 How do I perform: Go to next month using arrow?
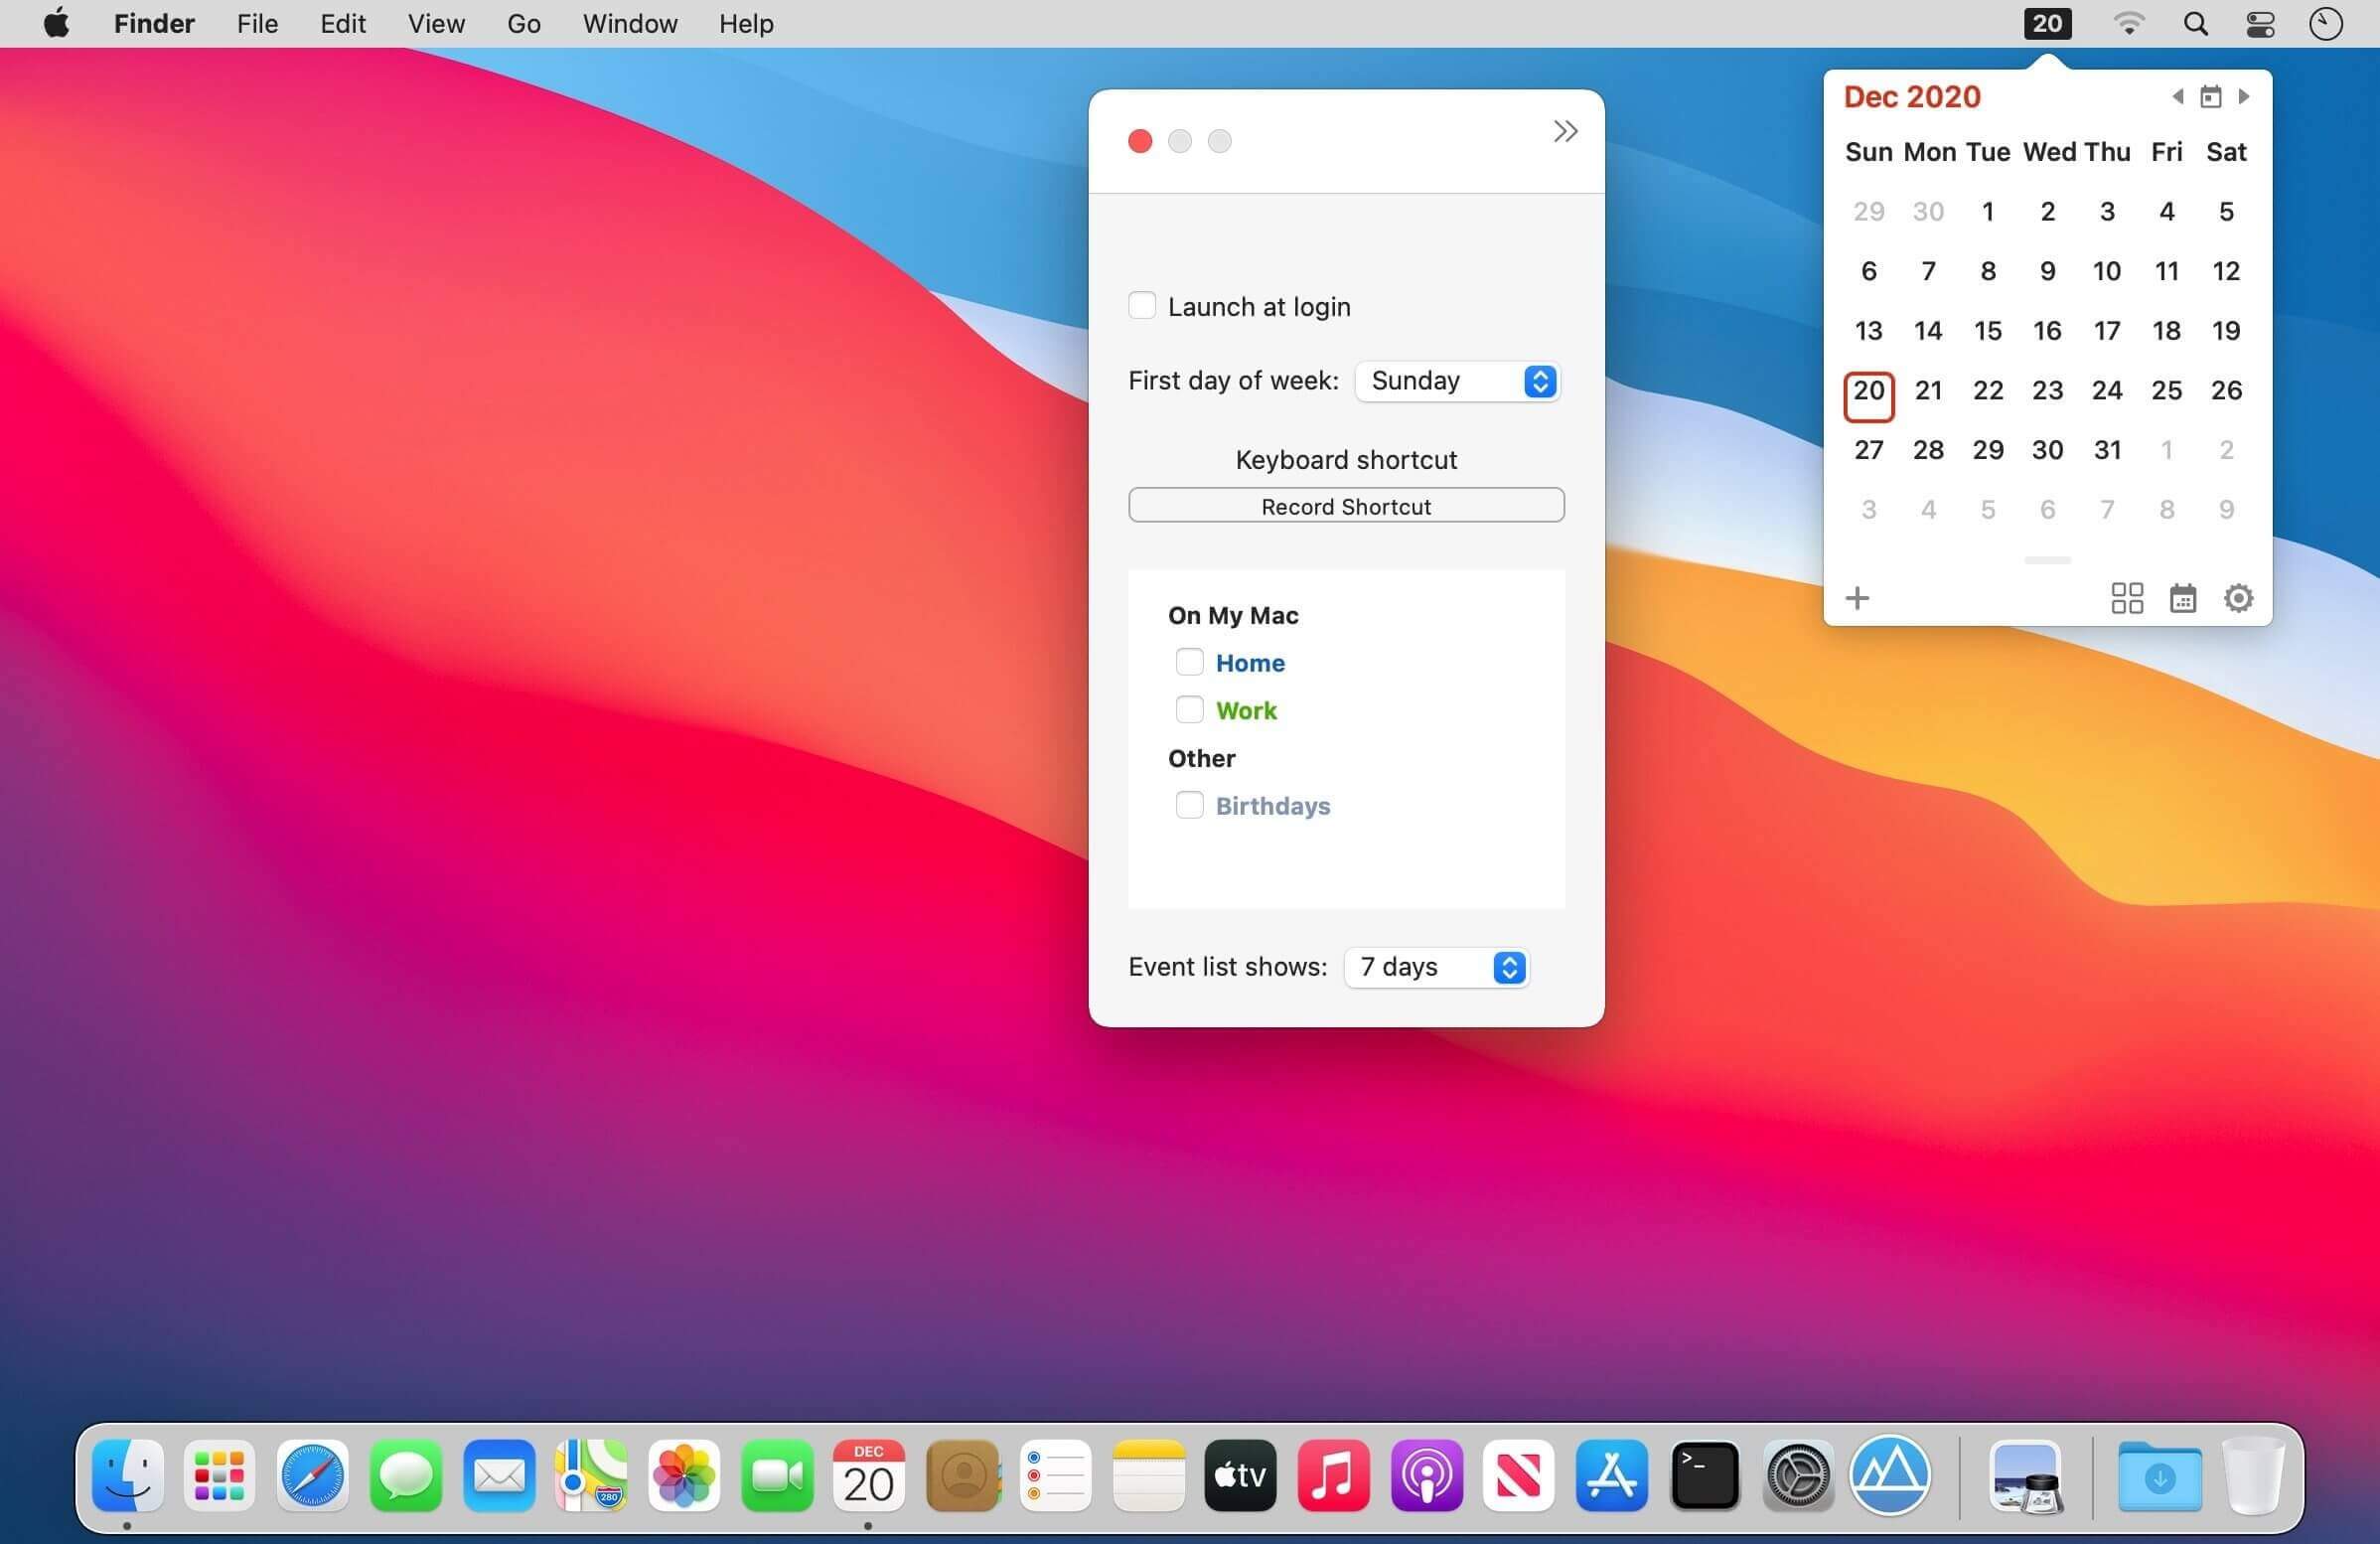click(2244, 96)
